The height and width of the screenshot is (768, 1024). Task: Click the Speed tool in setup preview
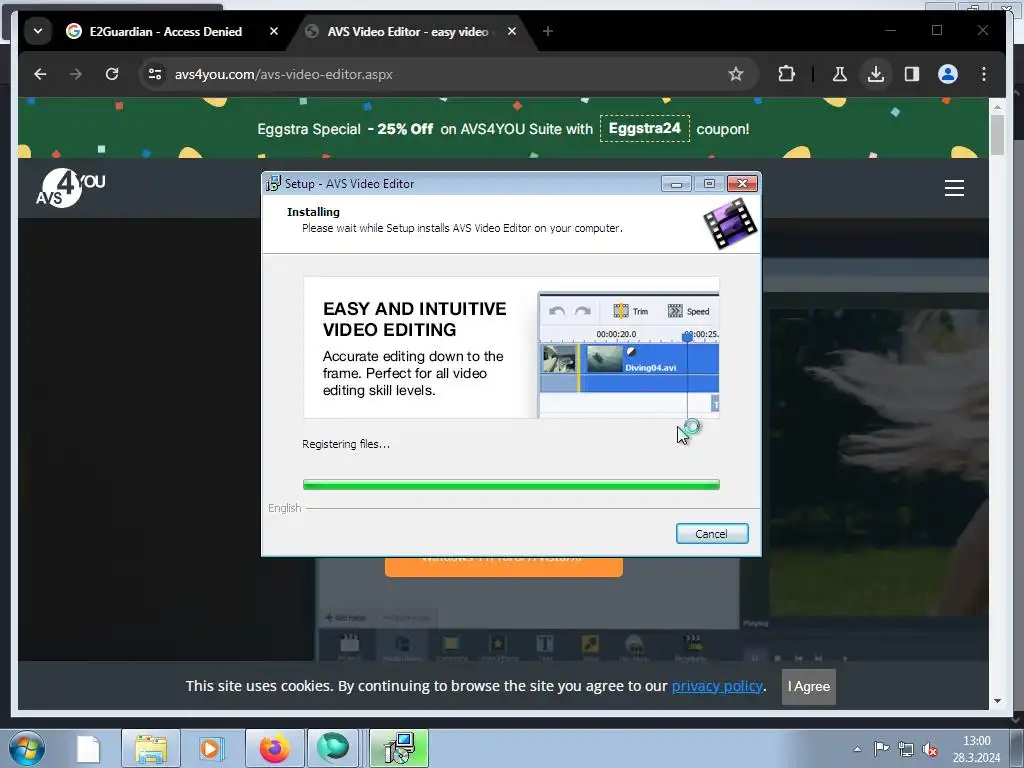click(688, 312)
